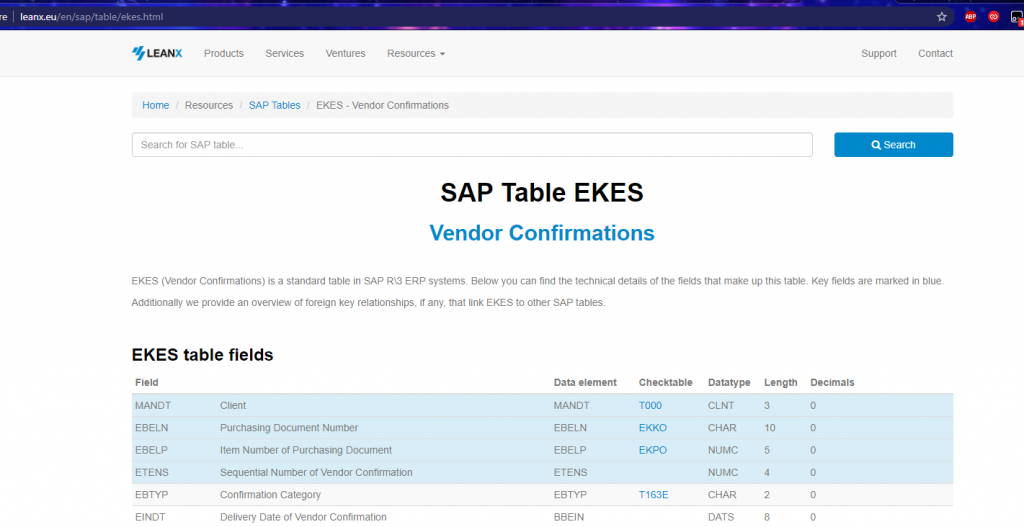
Task: Click the Resources breadcrumb text
Action: [x=209, y=105]
